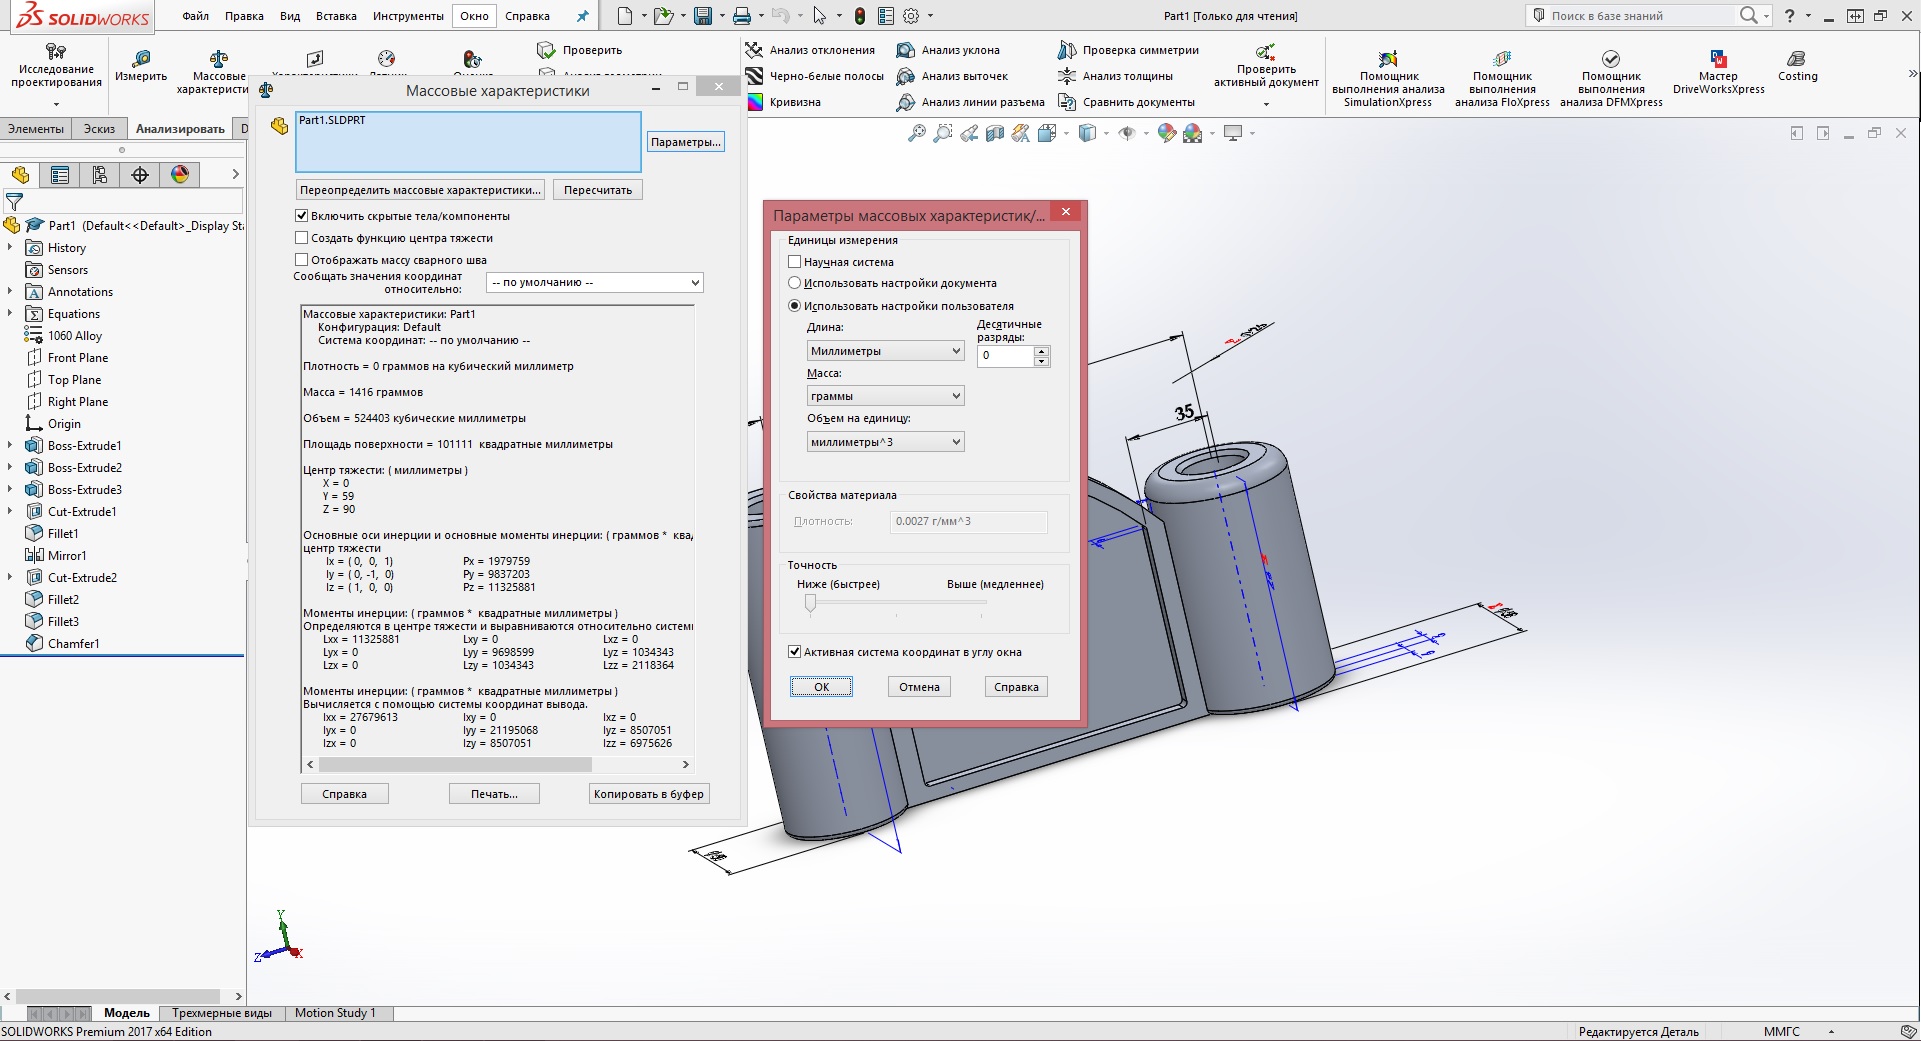The height and width of the screenshot is (1041, 1921).
Task: Open Анализ толщины tool
Action: (x=1067, y=76)
